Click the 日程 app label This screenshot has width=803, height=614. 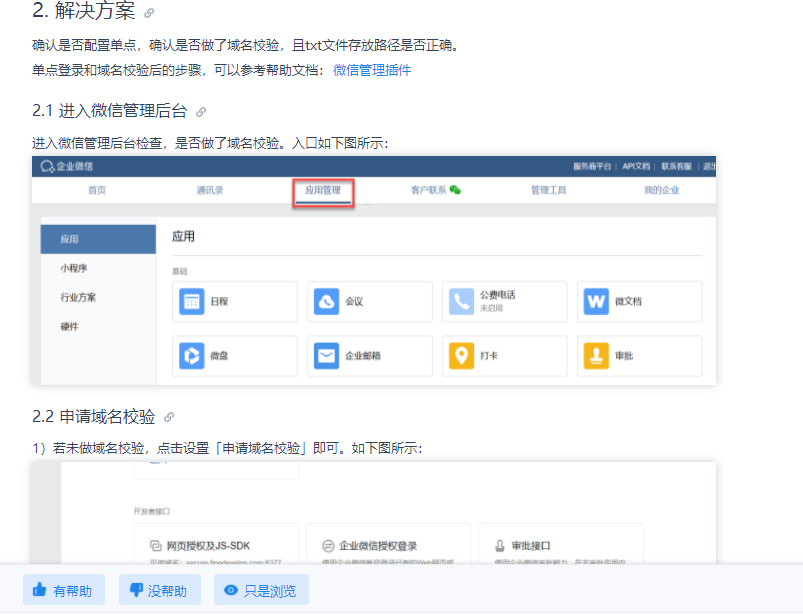coord(219,302)
